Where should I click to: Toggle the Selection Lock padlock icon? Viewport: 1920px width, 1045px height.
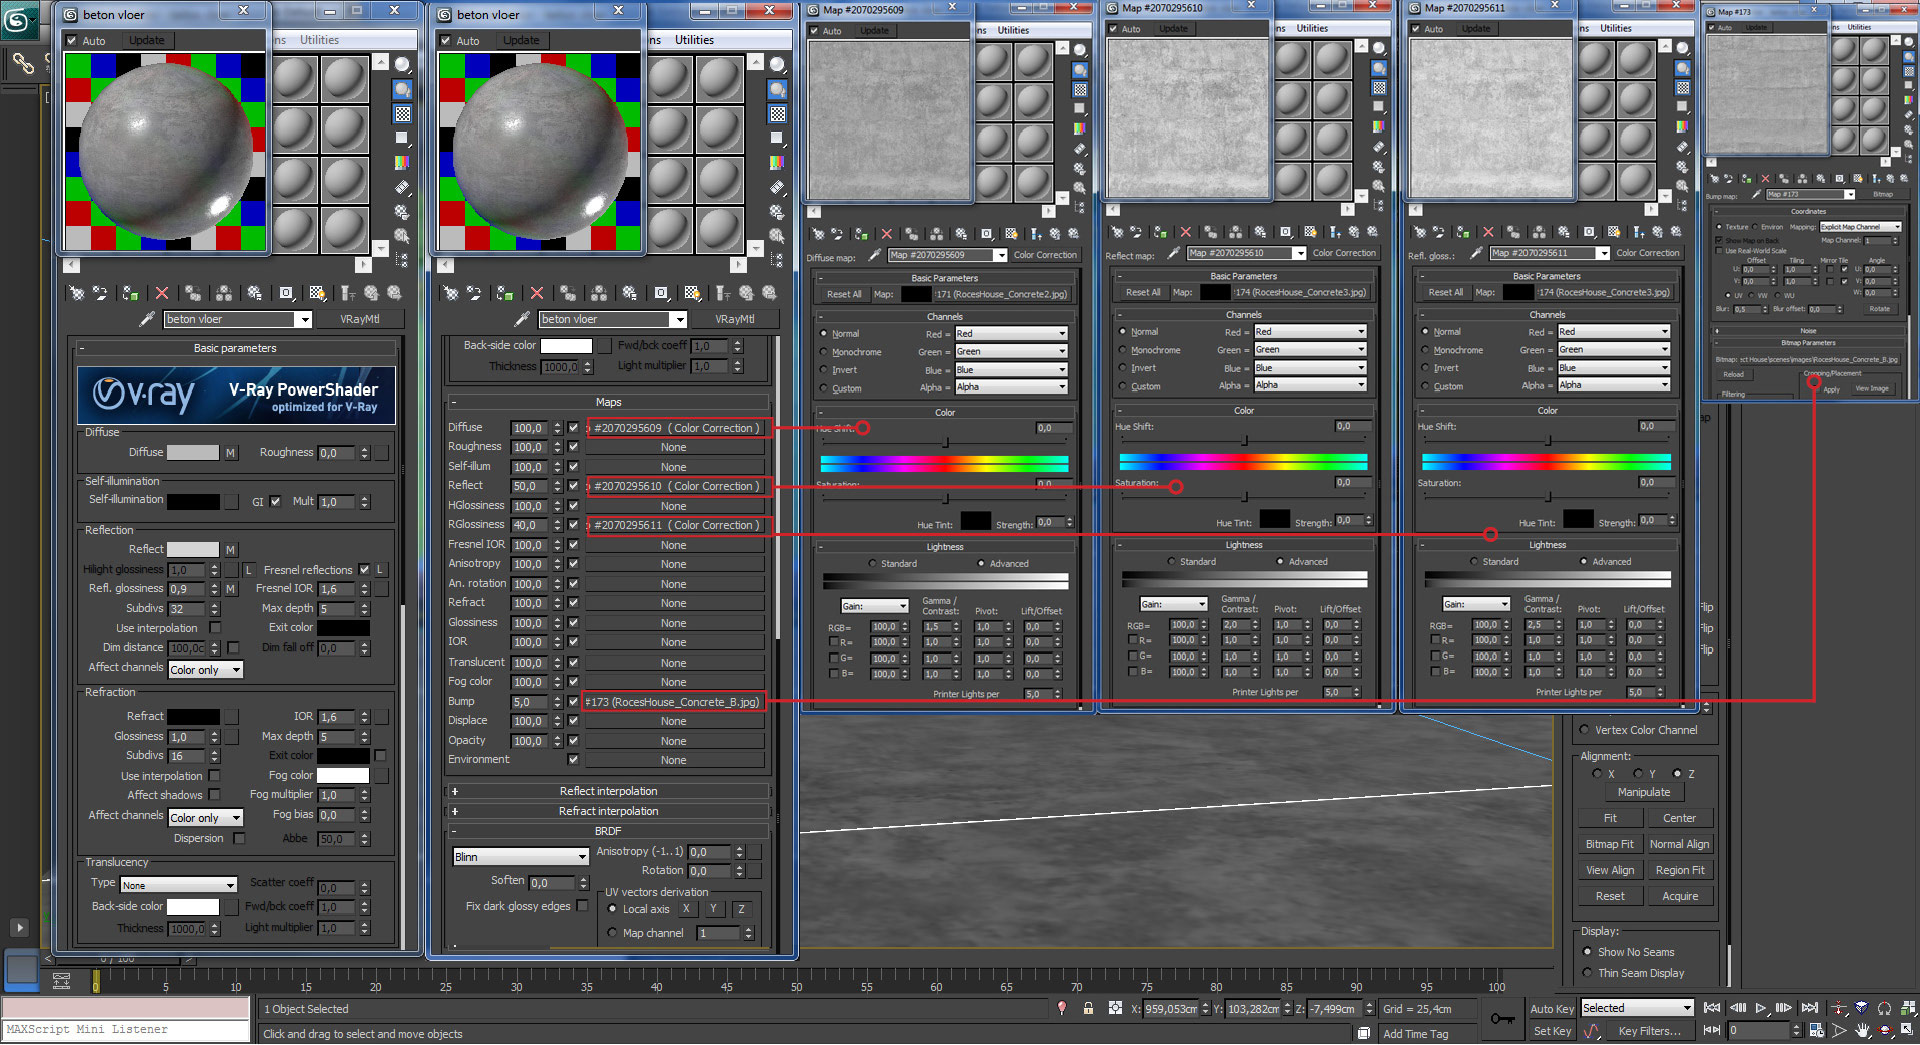point(1088,1009)
